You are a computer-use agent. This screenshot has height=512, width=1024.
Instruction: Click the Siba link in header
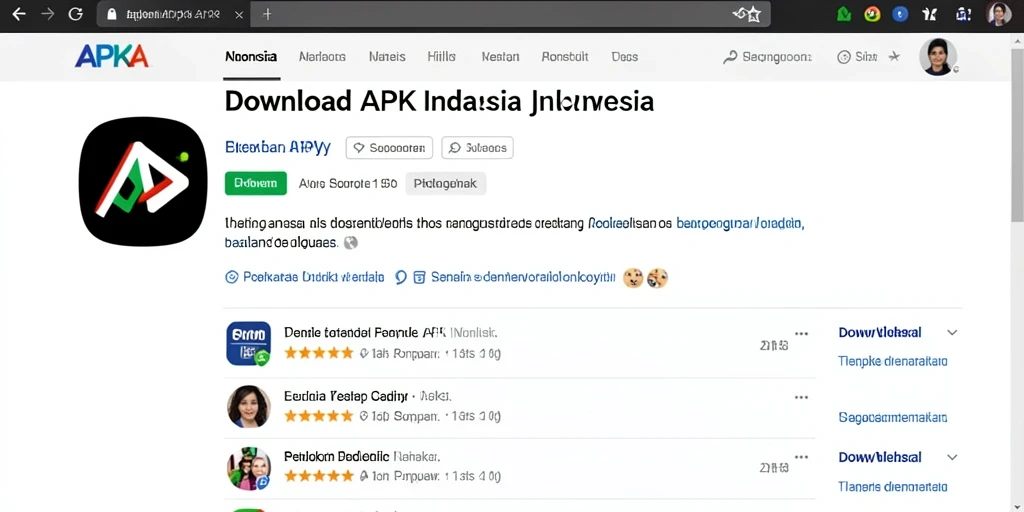(858, 57)
